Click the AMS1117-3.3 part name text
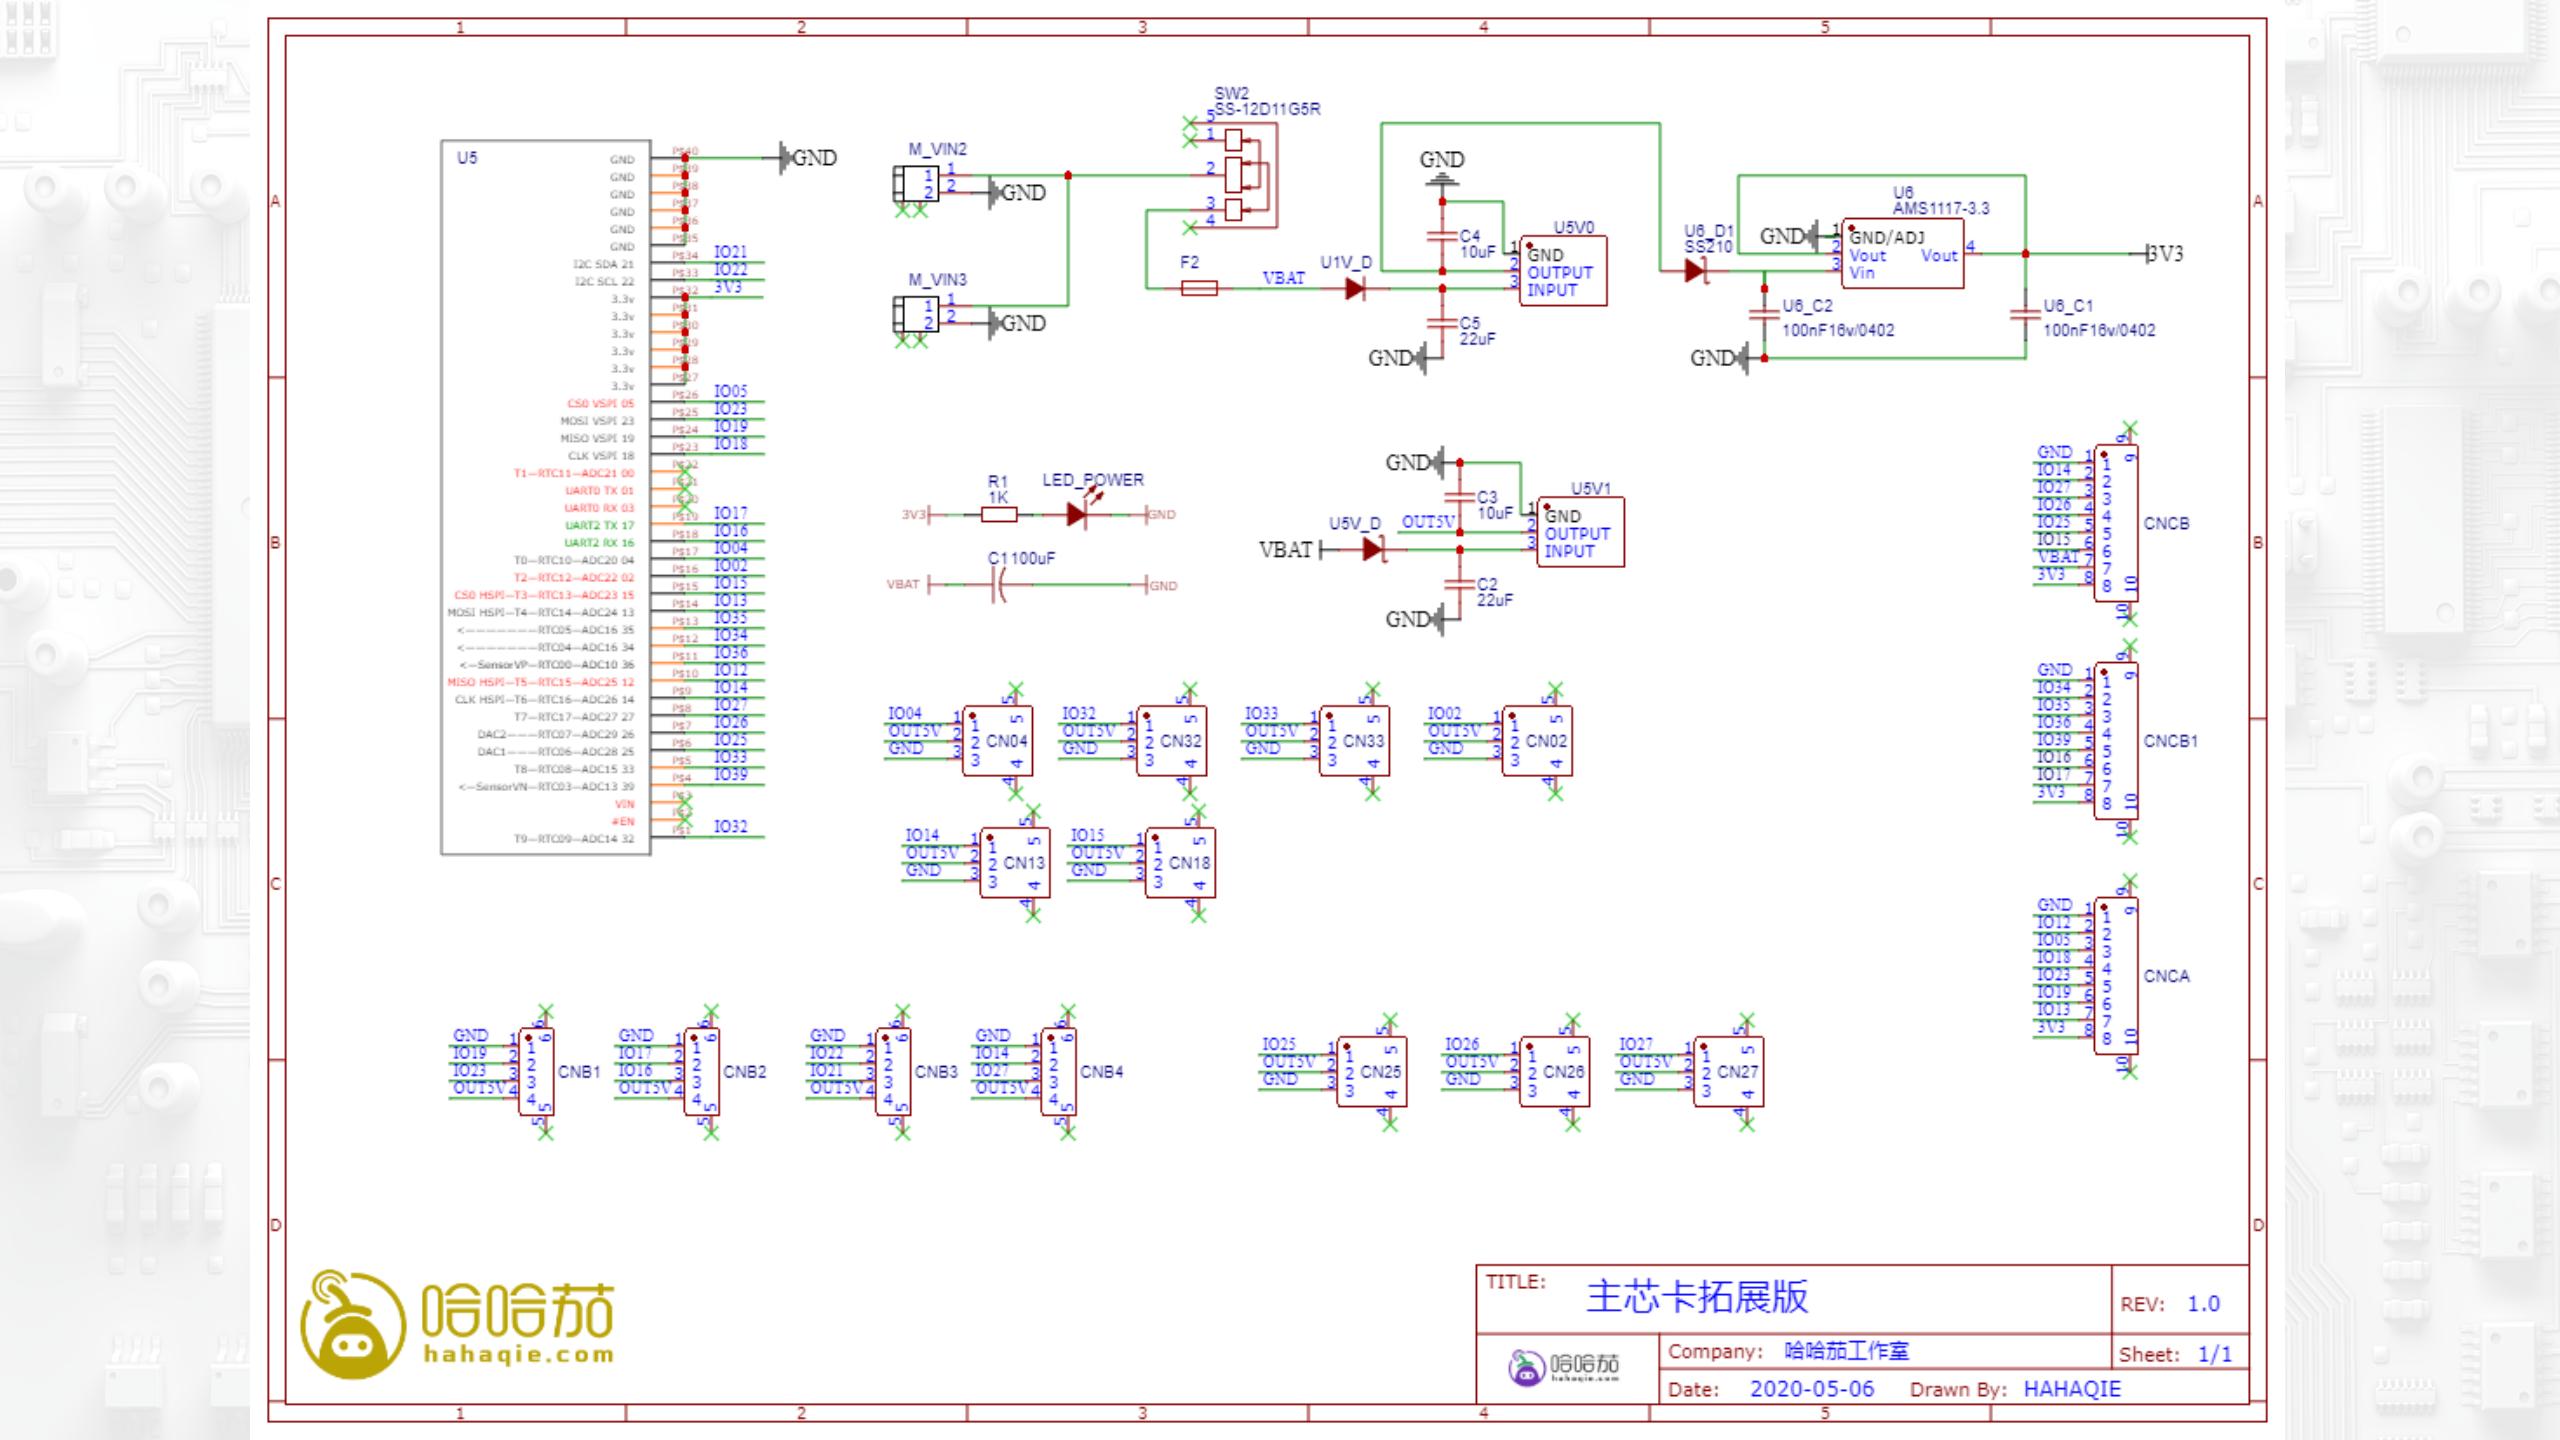The height and width of the screenshot is (1440, 2560). click(x=1941, y=209)
